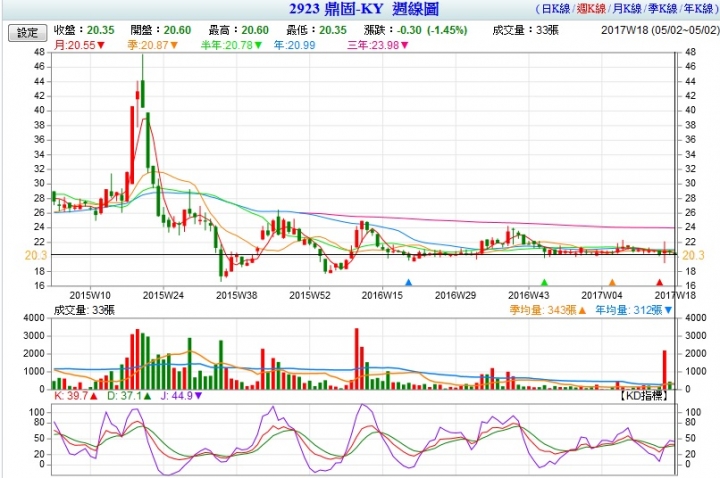Click the 最低：20.35 low price value

(316, 30)
